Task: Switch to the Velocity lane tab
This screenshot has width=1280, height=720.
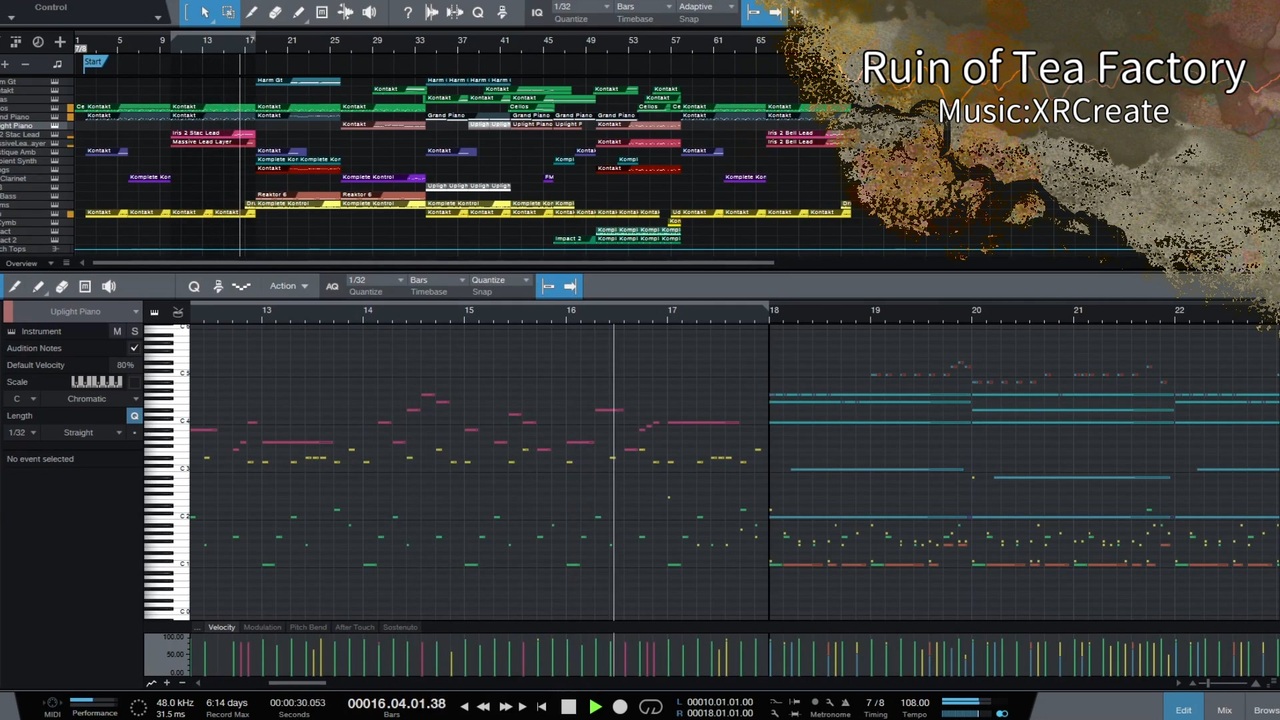Action: pyautogui.click(x=222, y=627)
